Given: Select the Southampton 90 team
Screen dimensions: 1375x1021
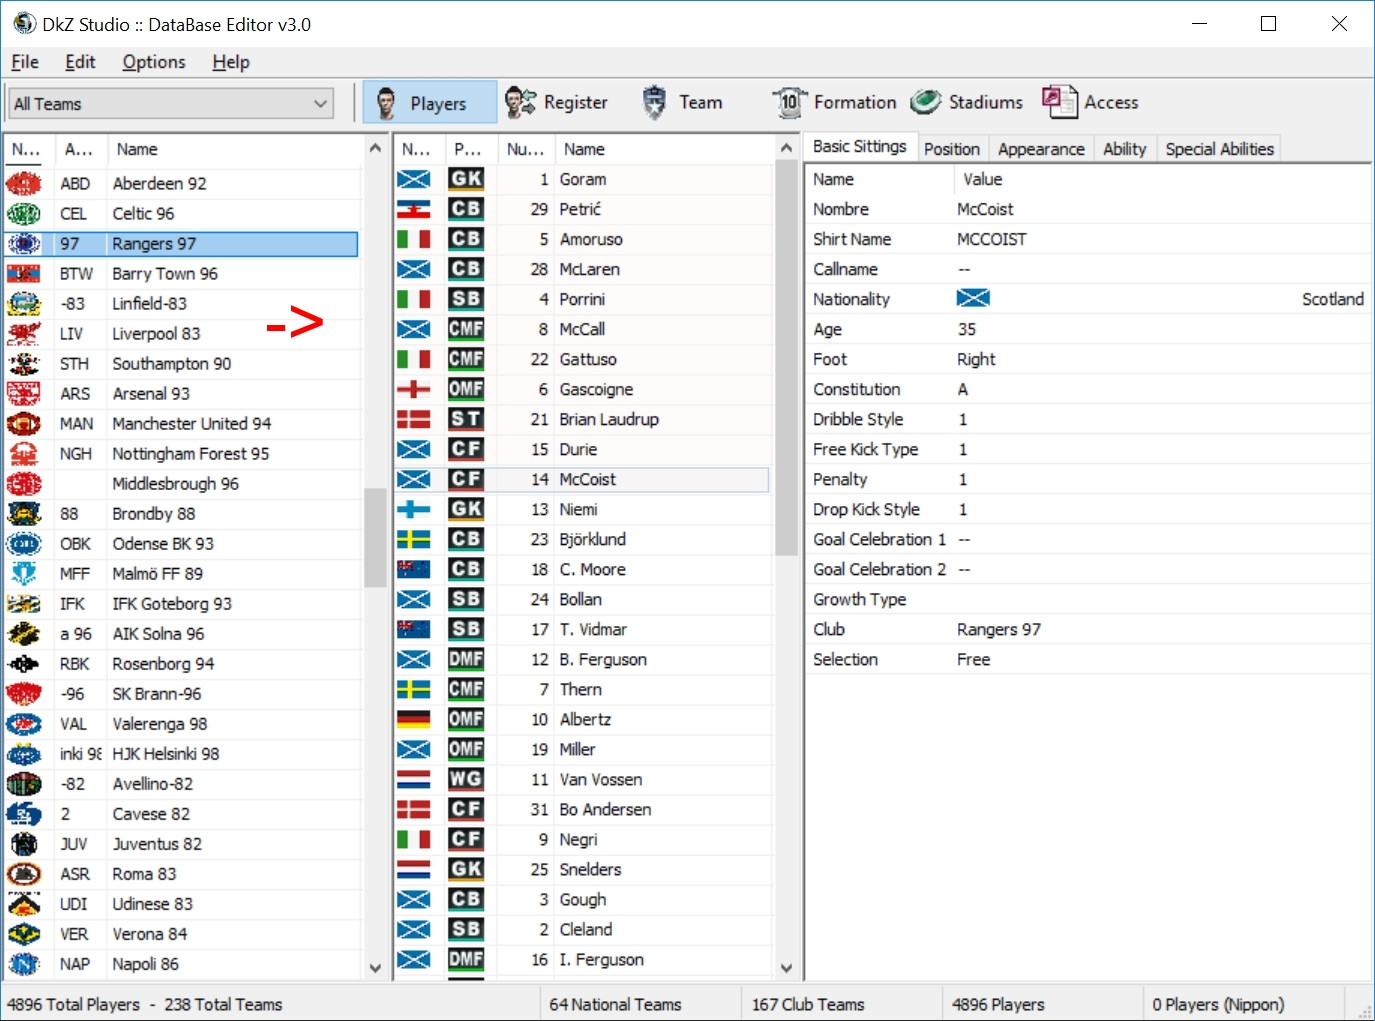Looking at the screenshot, I should coord(181,364).
